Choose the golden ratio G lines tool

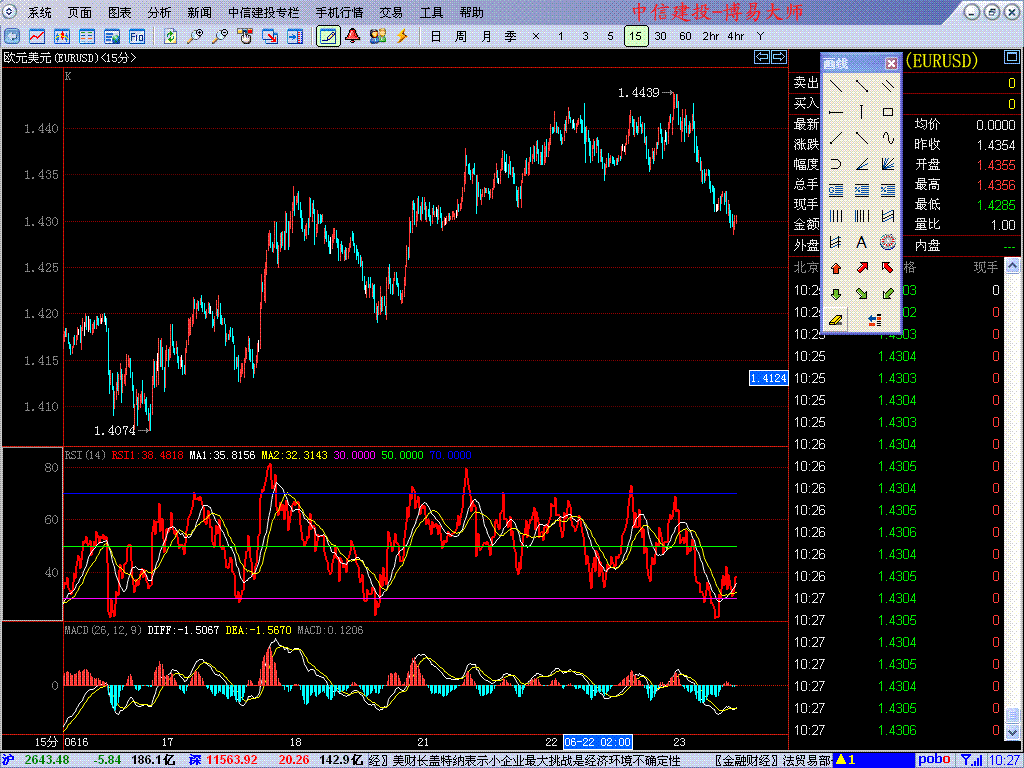point(836,190)
